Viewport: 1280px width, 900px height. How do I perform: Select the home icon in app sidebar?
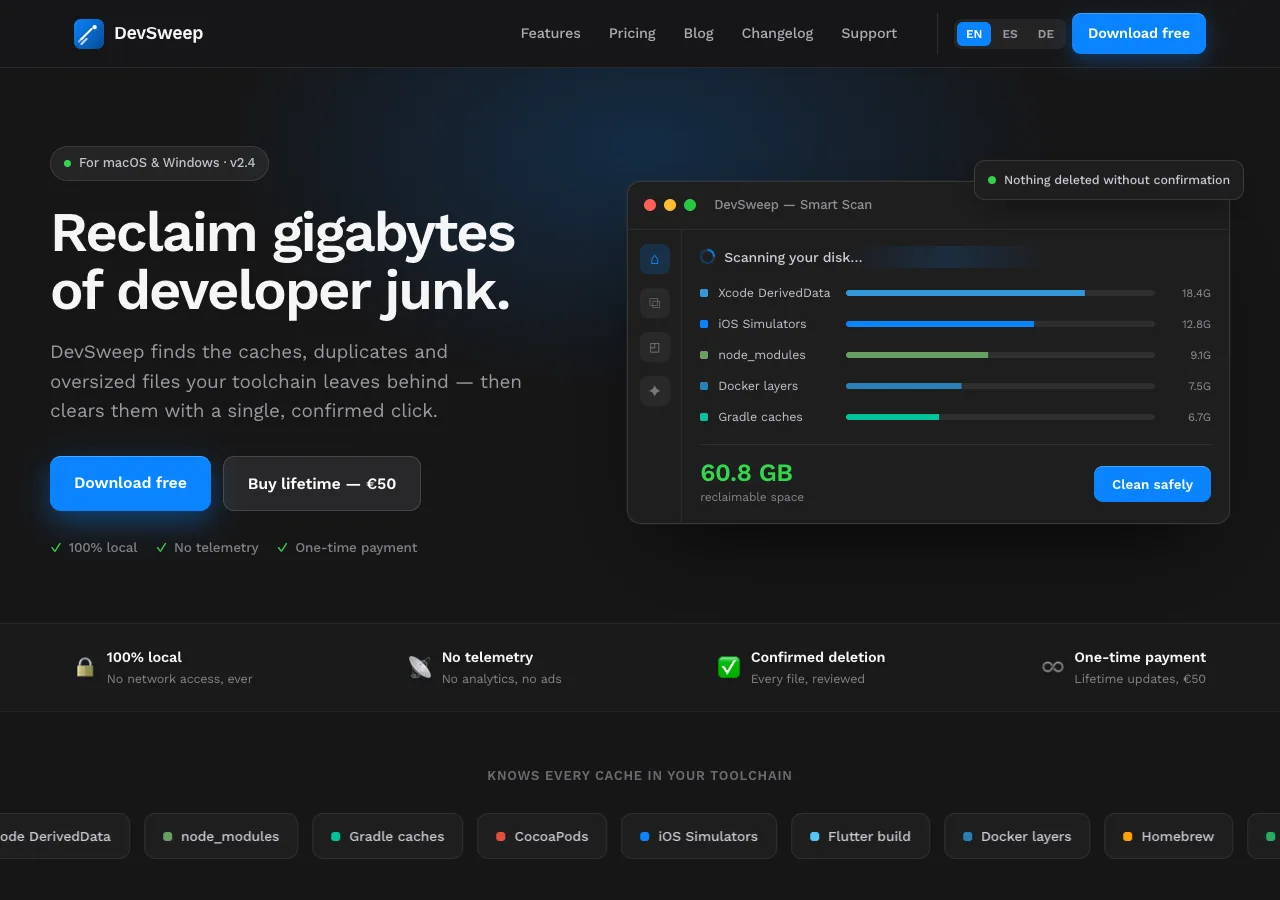(x=655, y=259)
